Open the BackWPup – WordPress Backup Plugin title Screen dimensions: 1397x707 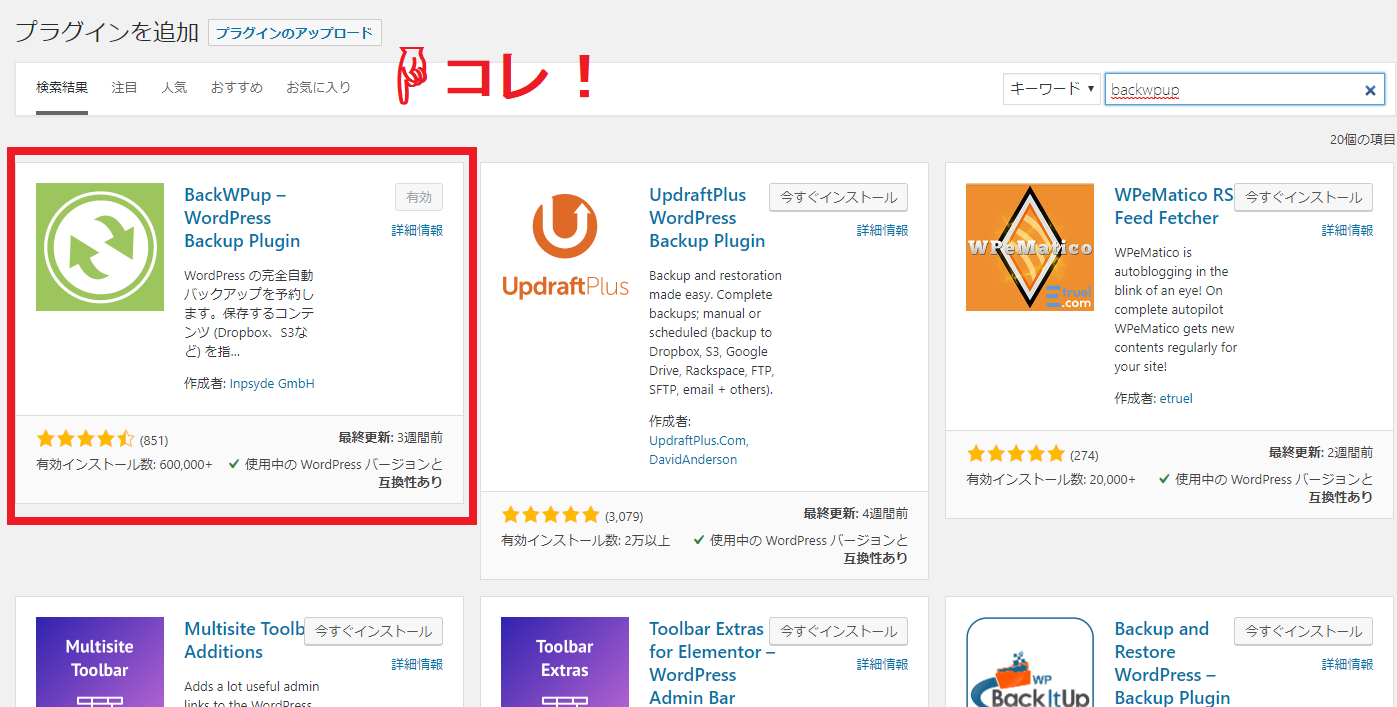[x=242, y=218]
